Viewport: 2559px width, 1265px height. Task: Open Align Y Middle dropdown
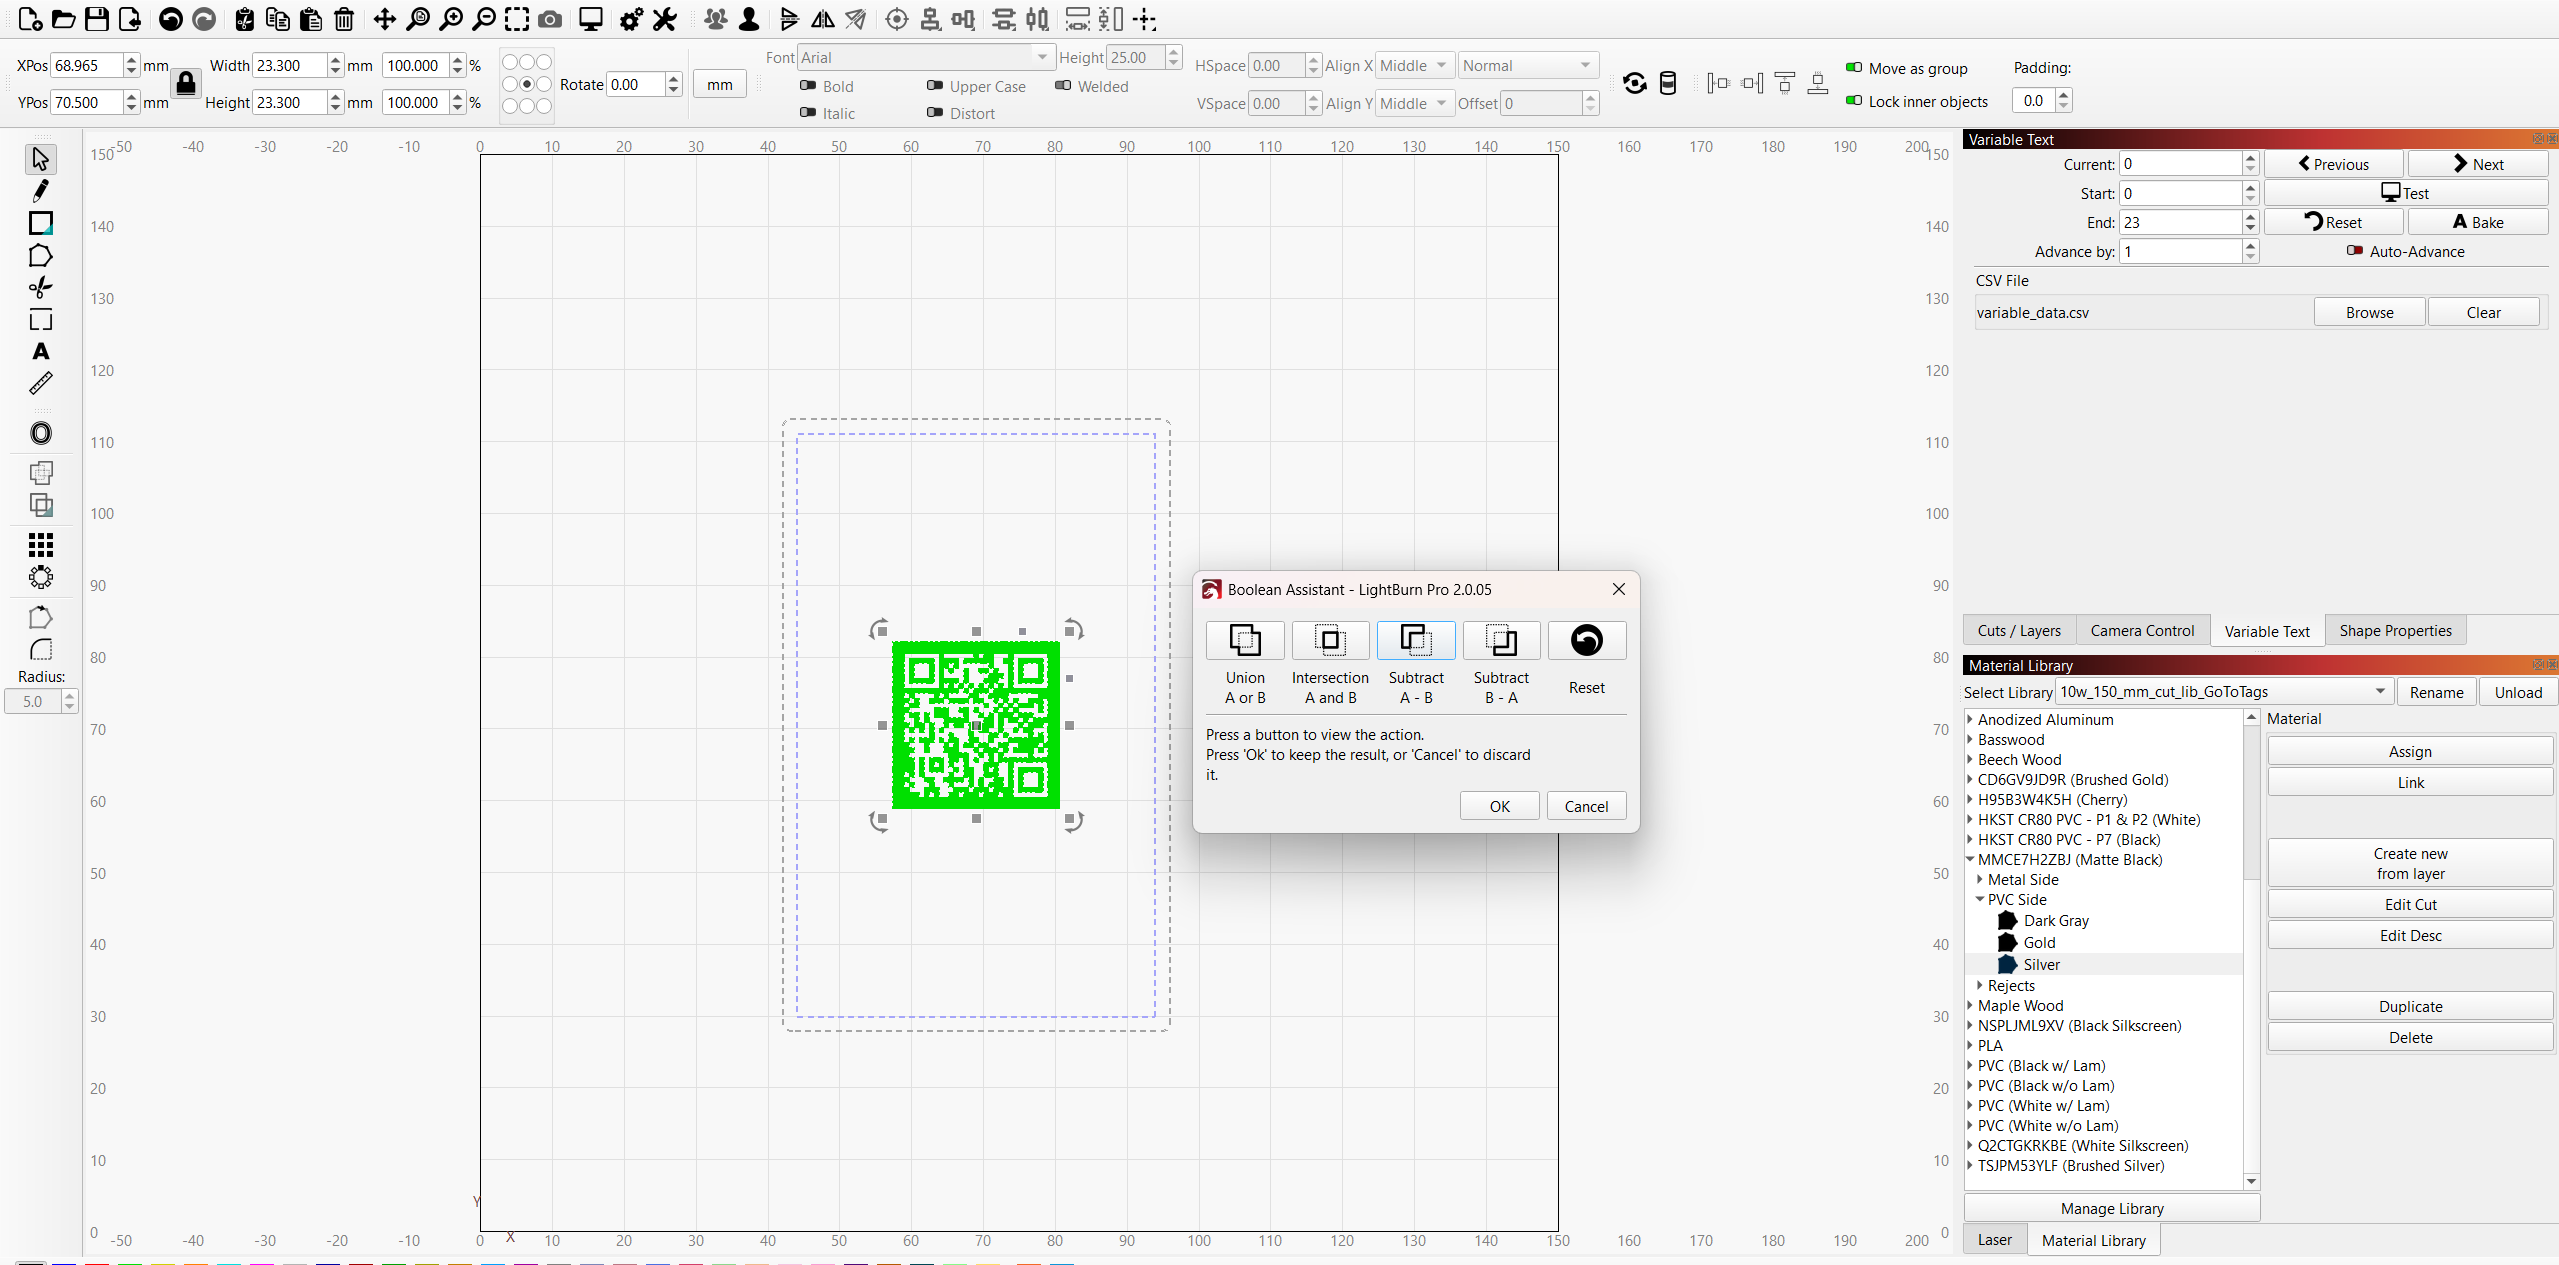pos(1414,103)
